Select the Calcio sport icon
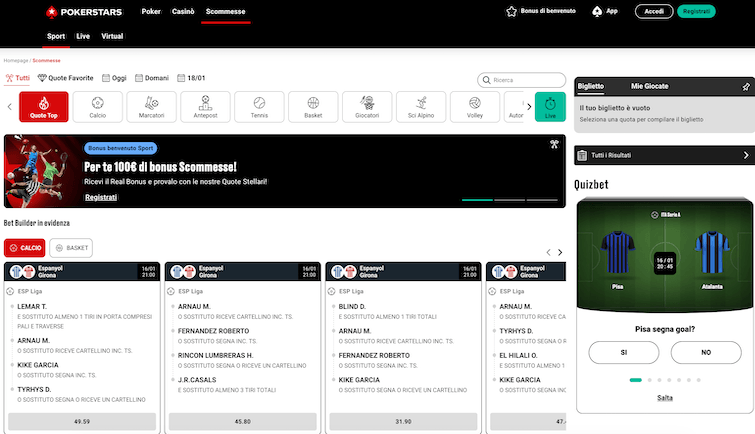 pyautogui.click(x=98, y=107)
